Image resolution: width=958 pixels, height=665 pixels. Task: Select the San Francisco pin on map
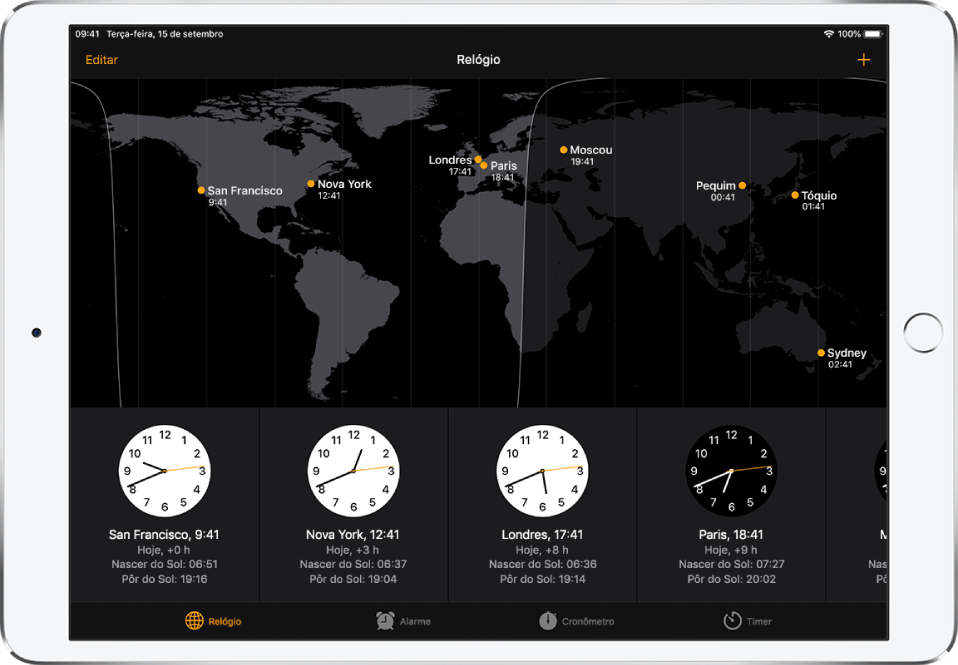(199, 188)
